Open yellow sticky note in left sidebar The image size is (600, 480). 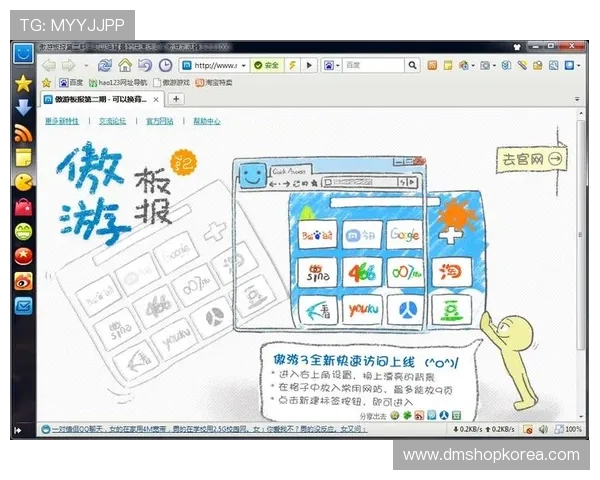pyautogui.click(x=23, y=158)
